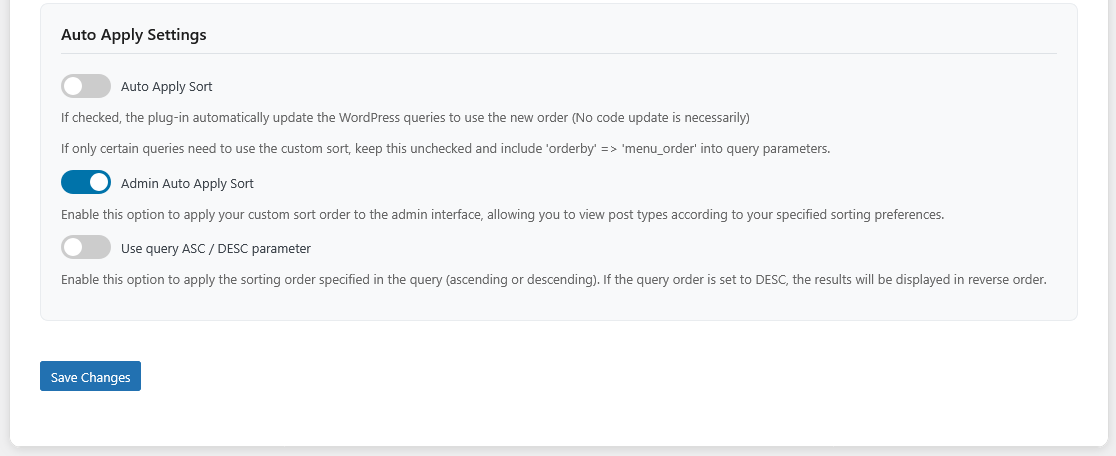
Task: Click the "Auto Apply Settings" heading
Action: tap(134, 35)
